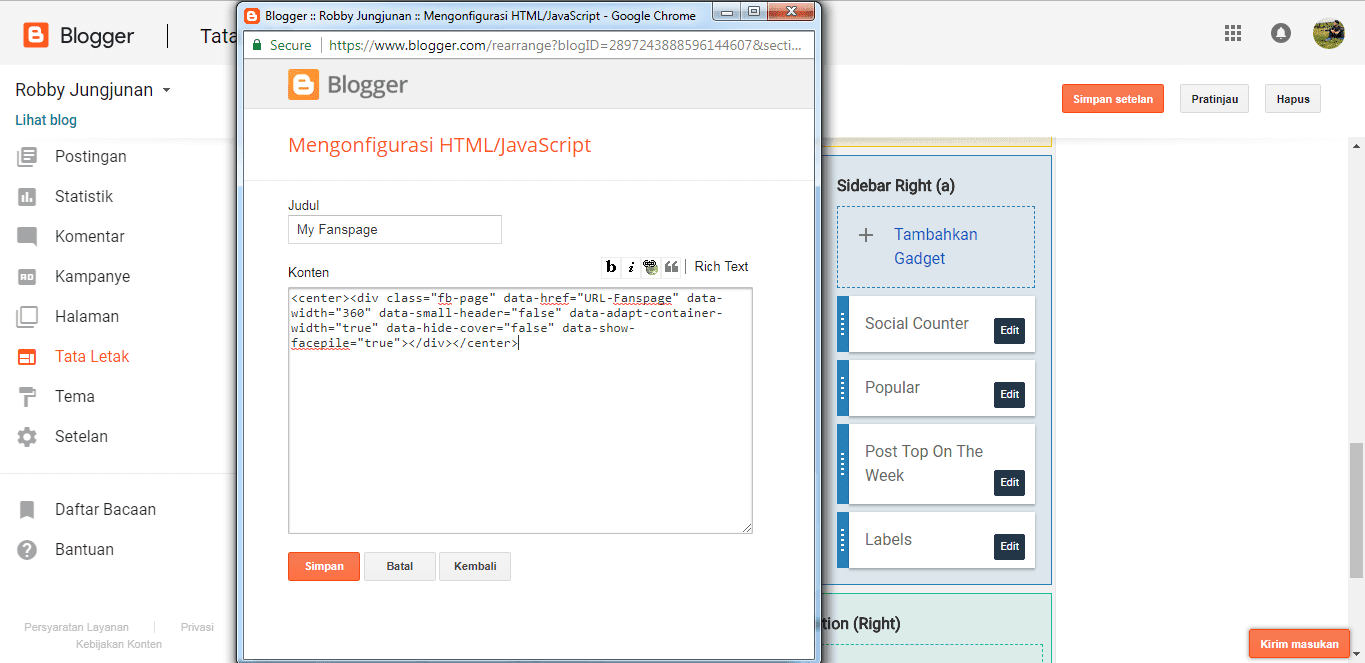This screenshot has width=1365, height=663.
Task: Edit the Post Top On The Week gadget
Action: pyautogui.click(x=1010, y=483)
